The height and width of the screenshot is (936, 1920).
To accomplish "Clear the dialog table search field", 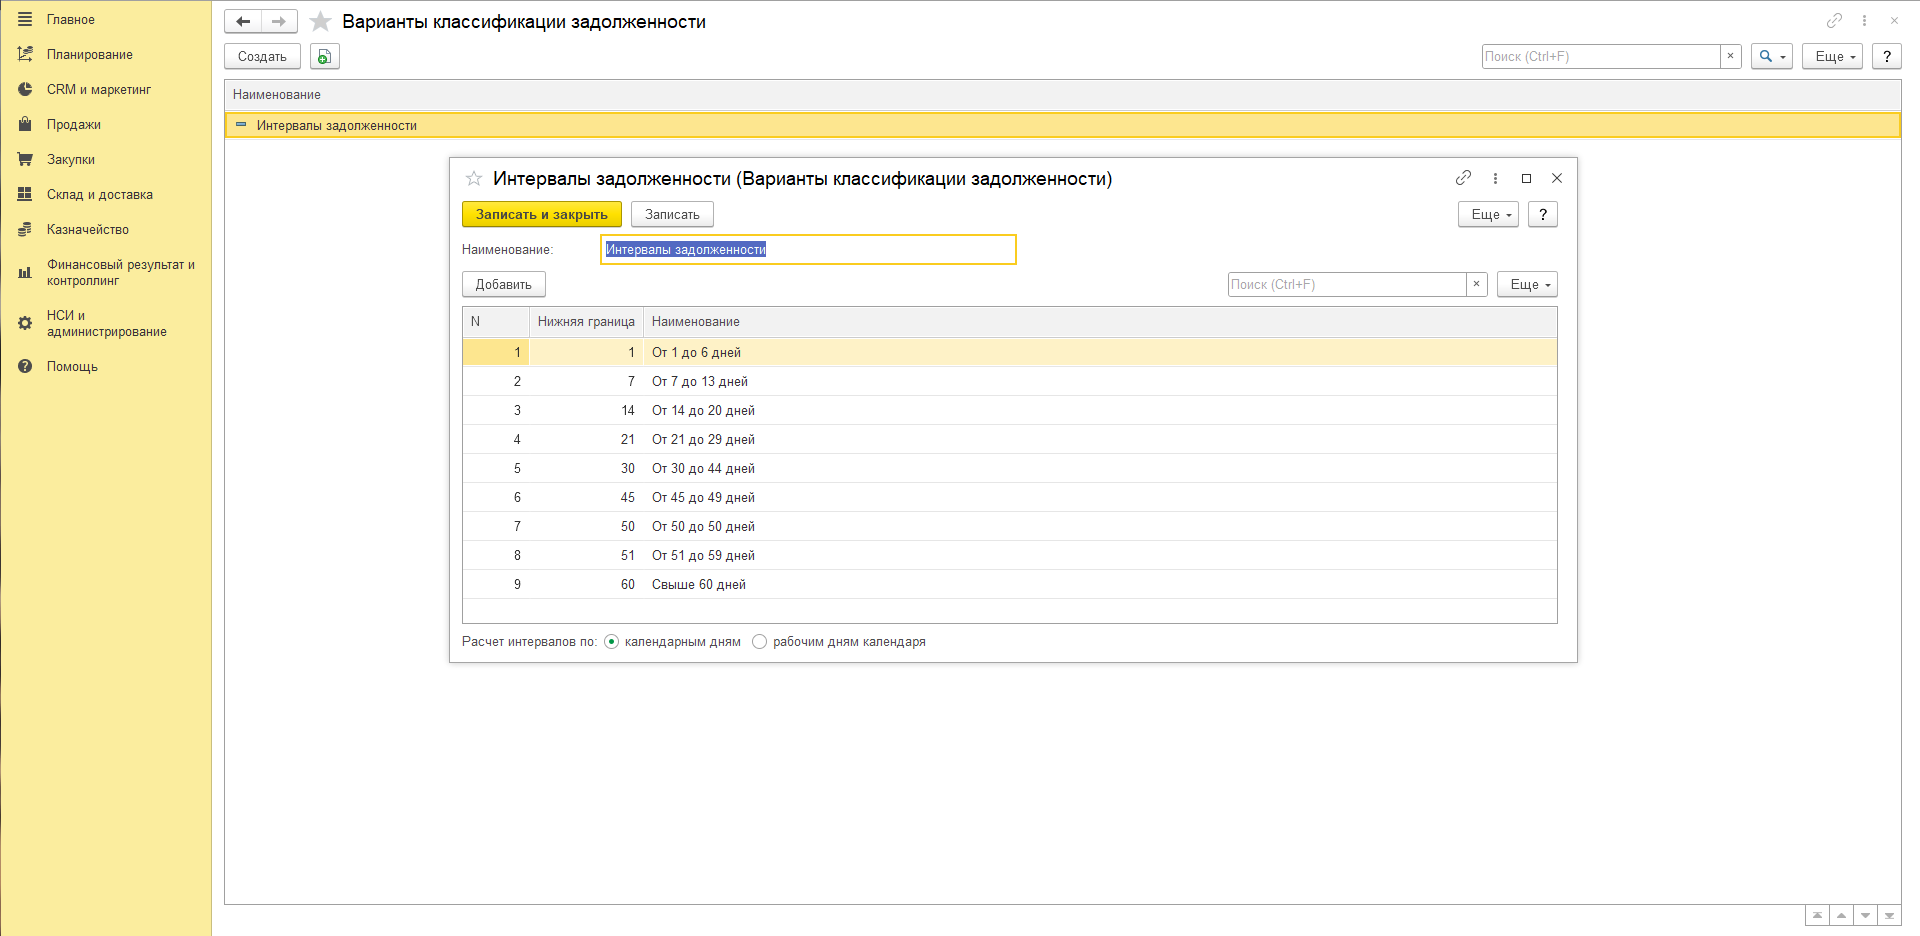I will 1476,284.
